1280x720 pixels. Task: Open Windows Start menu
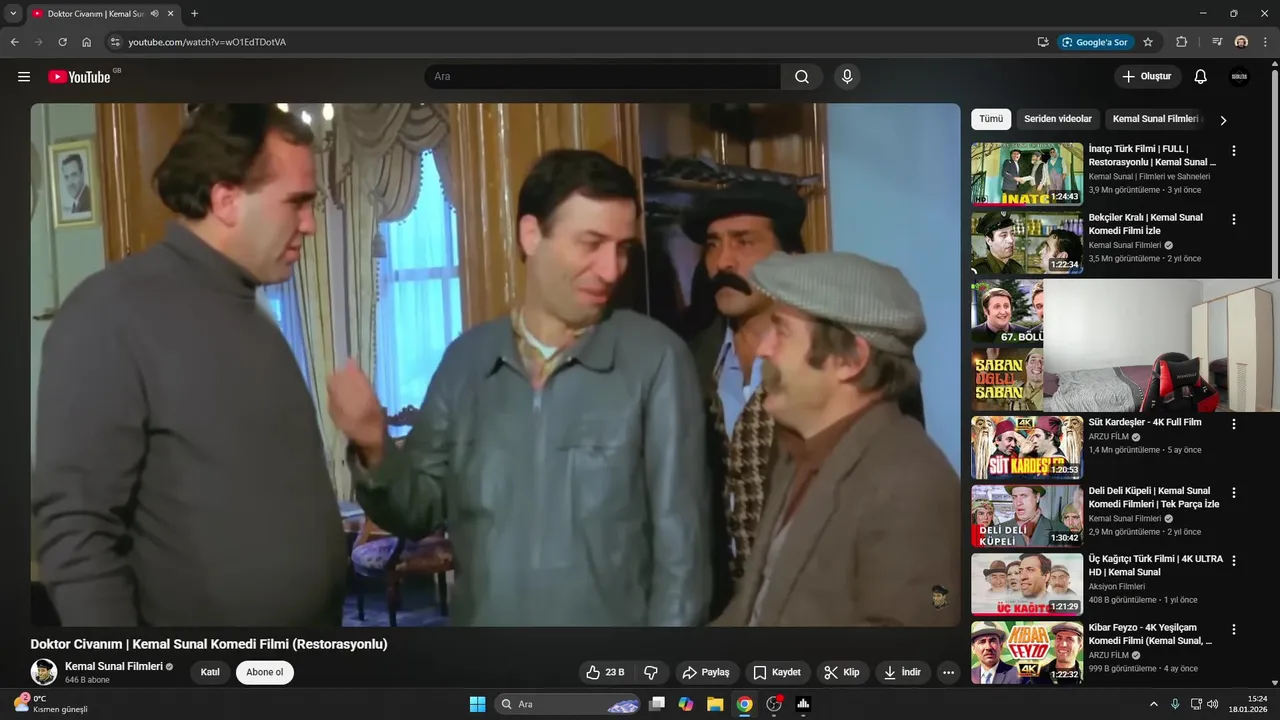[477, 704]
